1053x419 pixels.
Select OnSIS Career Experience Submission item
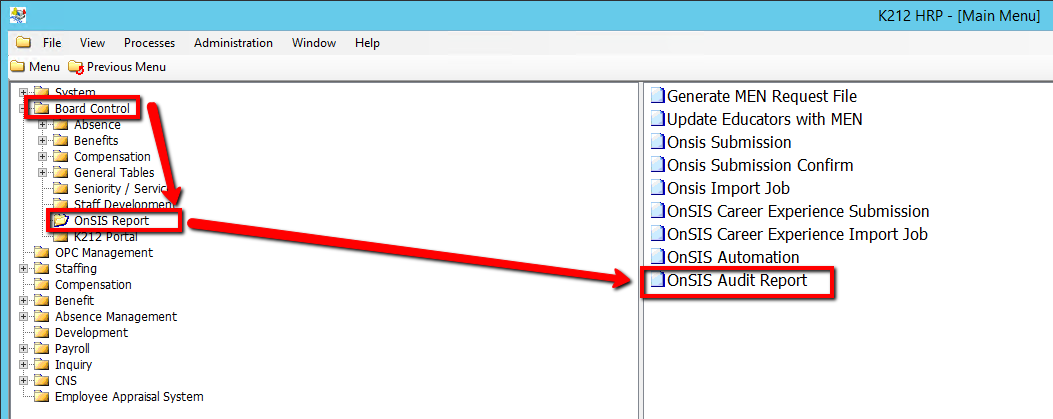(798, 212)
